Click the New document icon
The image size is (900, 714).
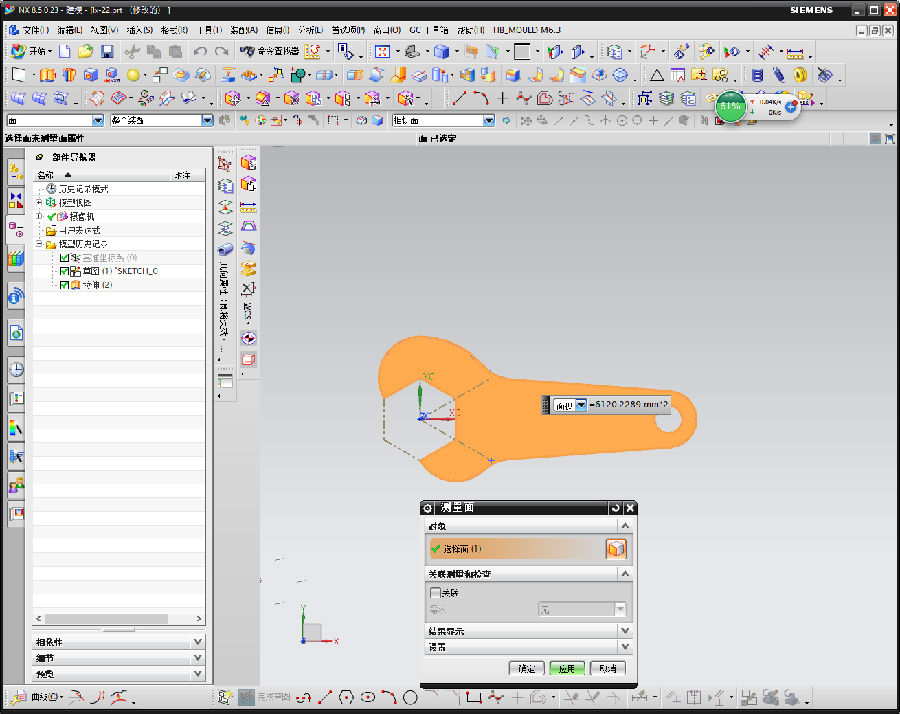pyautogui.click(x=65, y=51)
